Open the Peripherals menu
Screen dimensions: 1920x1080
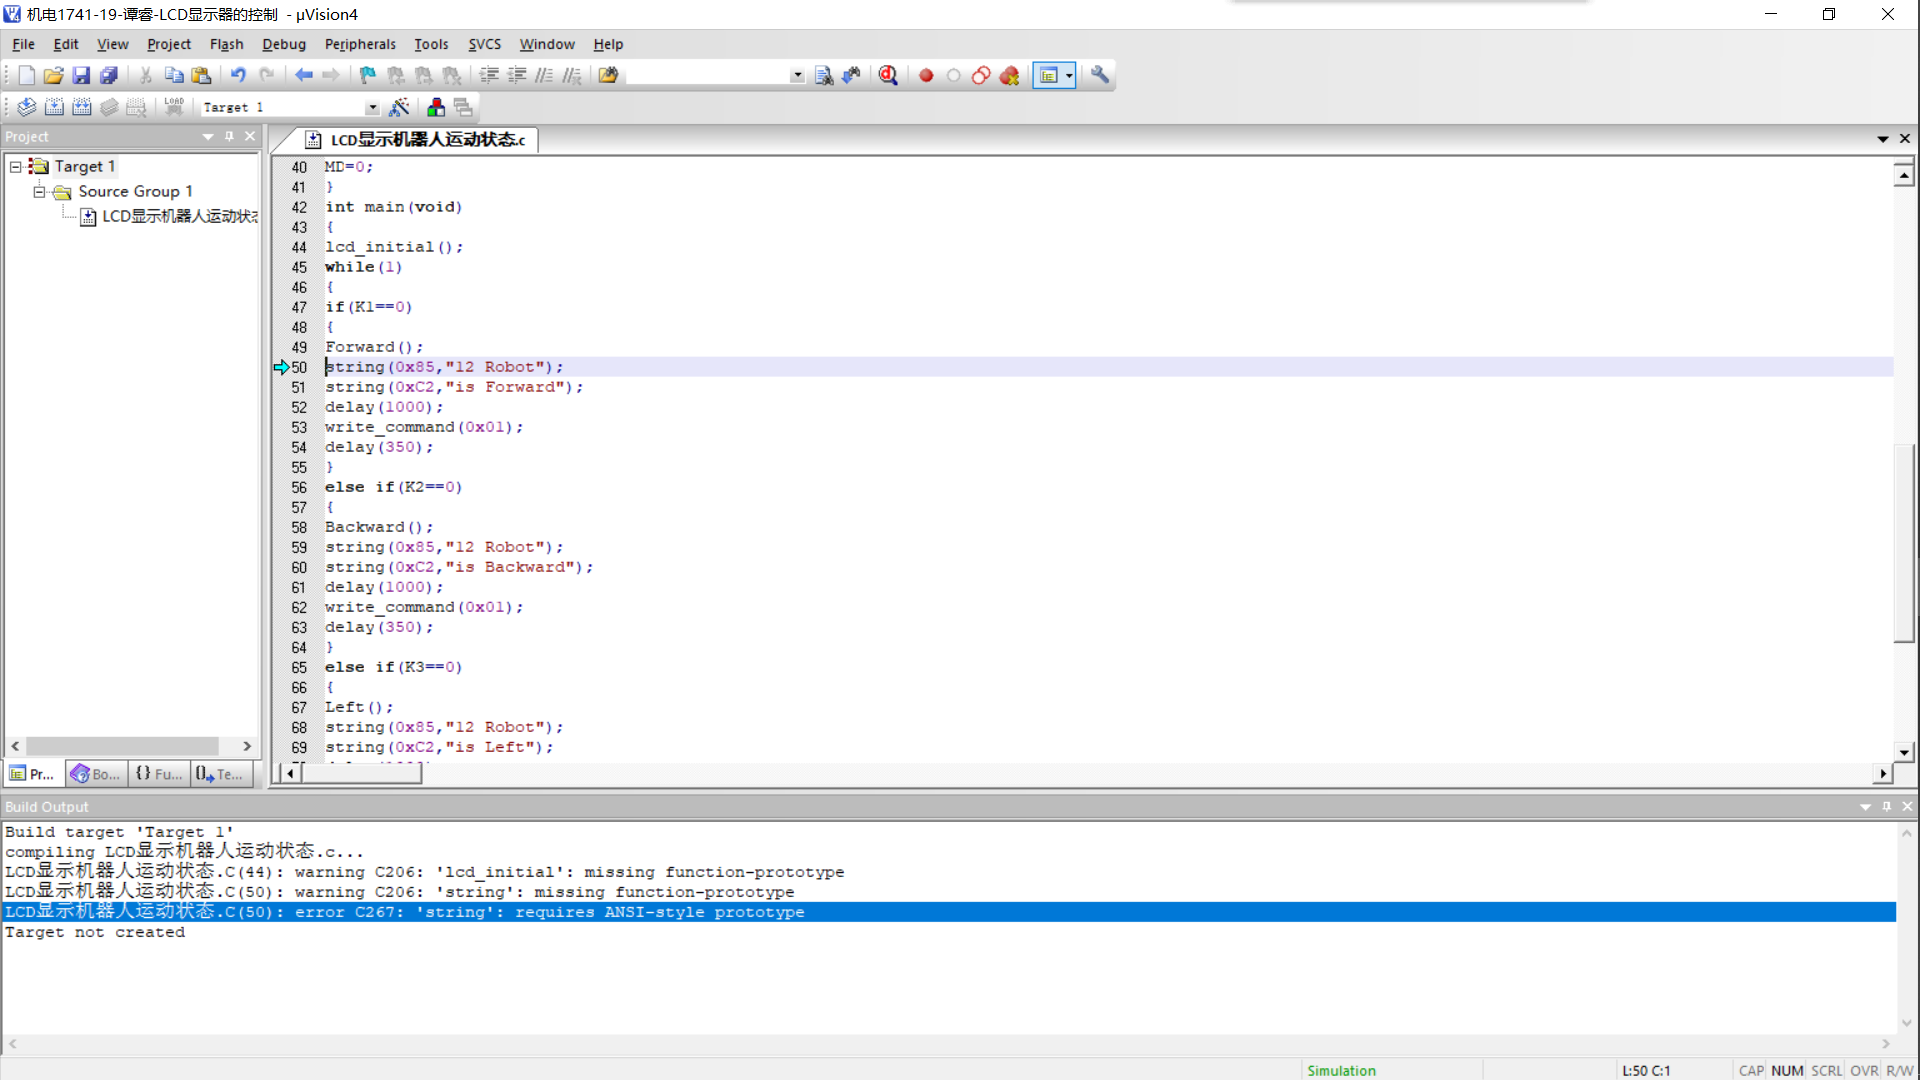point(360,44)
